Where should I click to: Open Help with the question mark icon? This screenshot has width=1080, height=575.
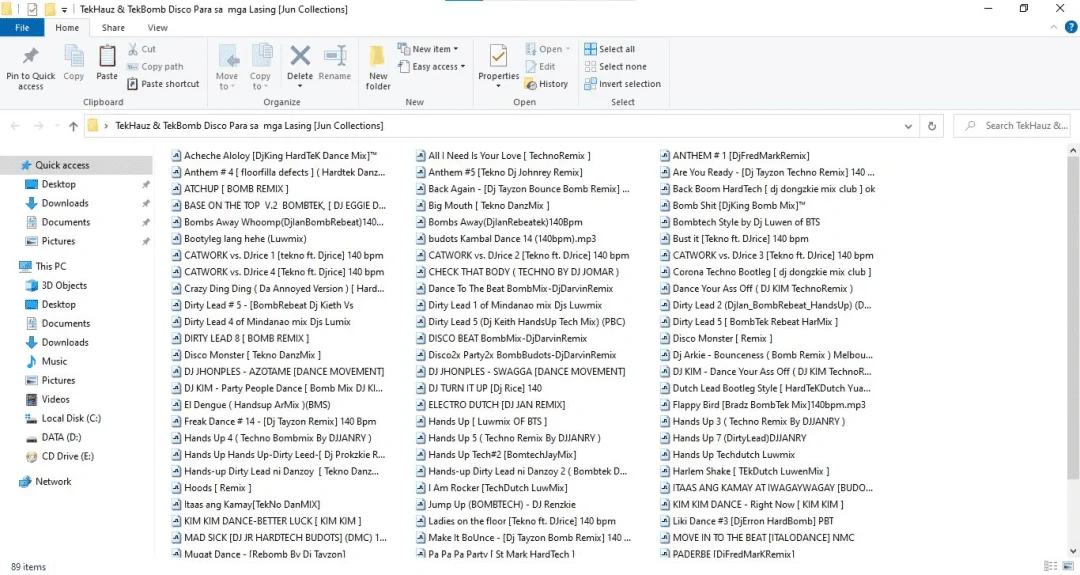(x=1070, y=28)
